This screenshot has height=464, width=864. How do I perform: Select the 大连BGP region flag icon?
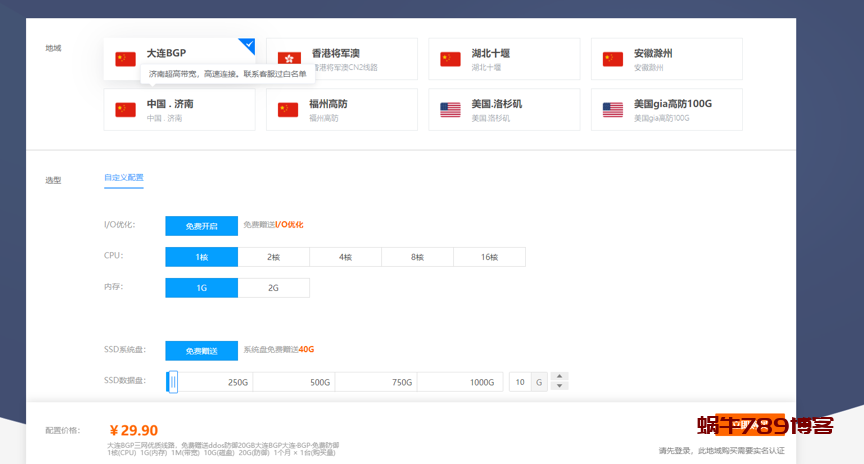point(125,59)
